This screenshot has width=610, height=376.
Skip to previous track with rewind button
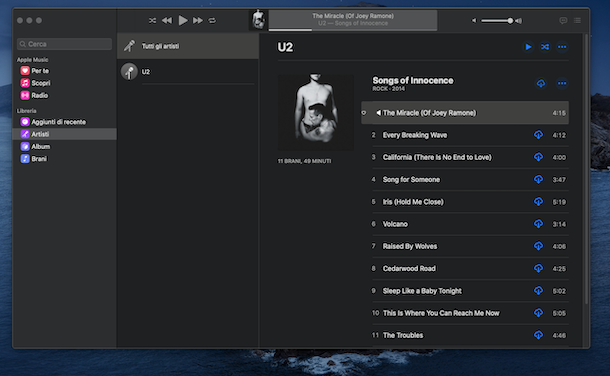167,20
